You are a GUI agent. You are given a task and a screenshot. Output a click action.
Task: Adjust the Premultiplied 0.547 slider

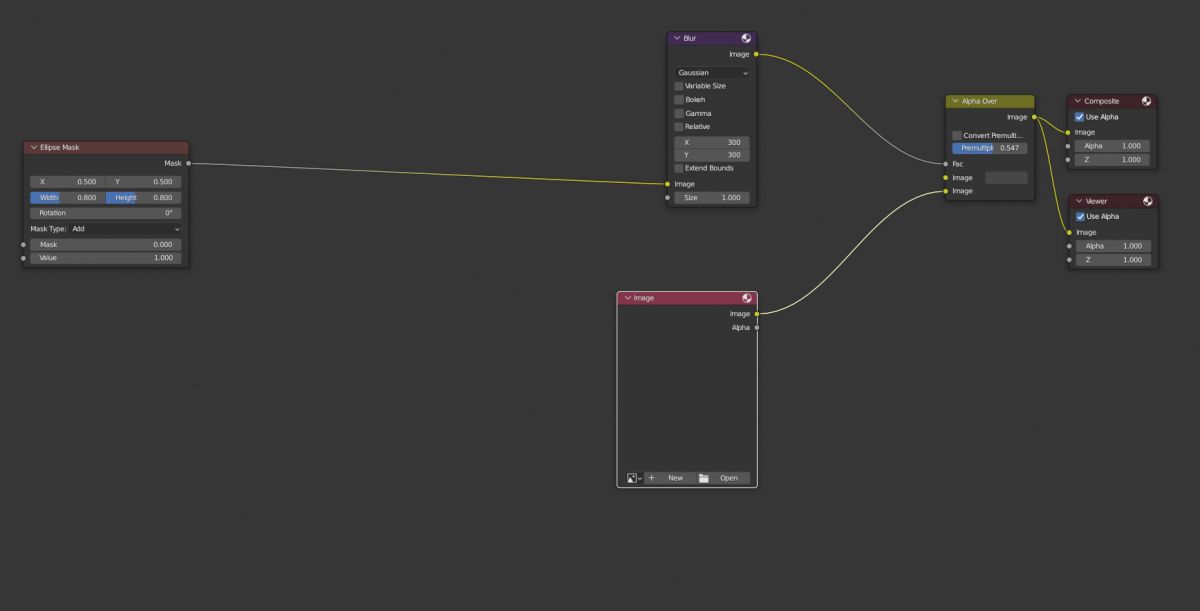[989, 148]
